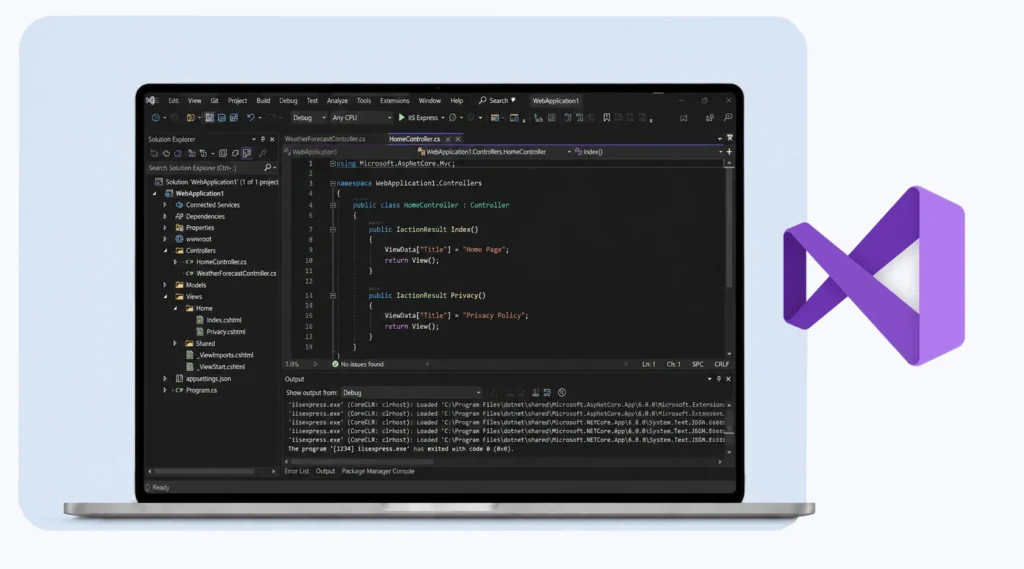Image resolution: width=1024 pixels, height=569 pixels.
Task: Click the green No issues found check icon
Action: pos(335,365)
